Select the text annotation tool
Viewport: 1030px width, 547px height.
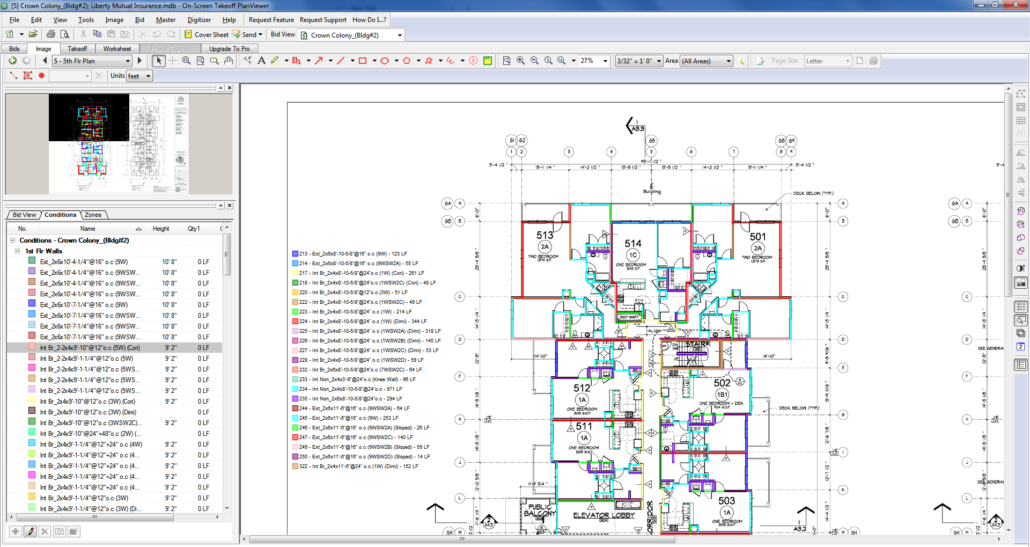pos(262,61)
